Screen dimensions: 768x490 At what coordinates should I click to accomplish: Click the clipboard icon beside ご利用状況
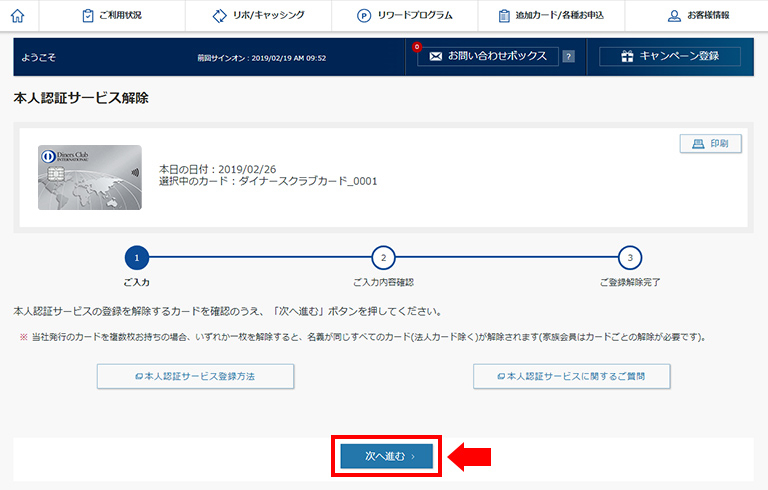tap(88, 16)
